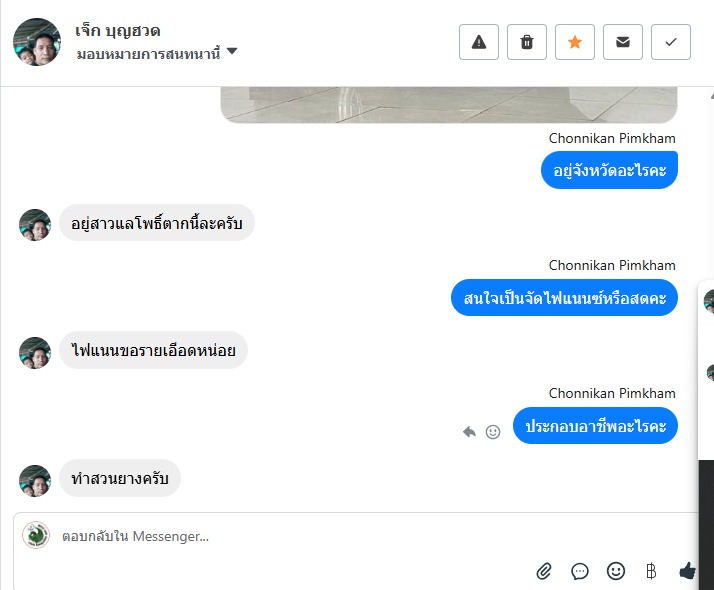Click the Baht currency payment icon
This screenshot has height=590, width=714.
tap(651, 571)
